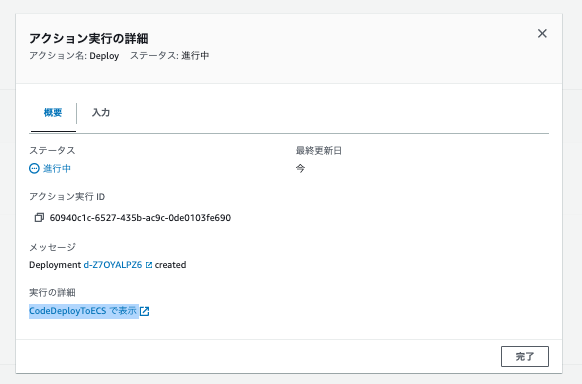Open external link icon next to d-Z7OYALPZ6
Image resolution: width=582 pixels, height=384 pixels.
pyautogui.click(x=148, y=265)
